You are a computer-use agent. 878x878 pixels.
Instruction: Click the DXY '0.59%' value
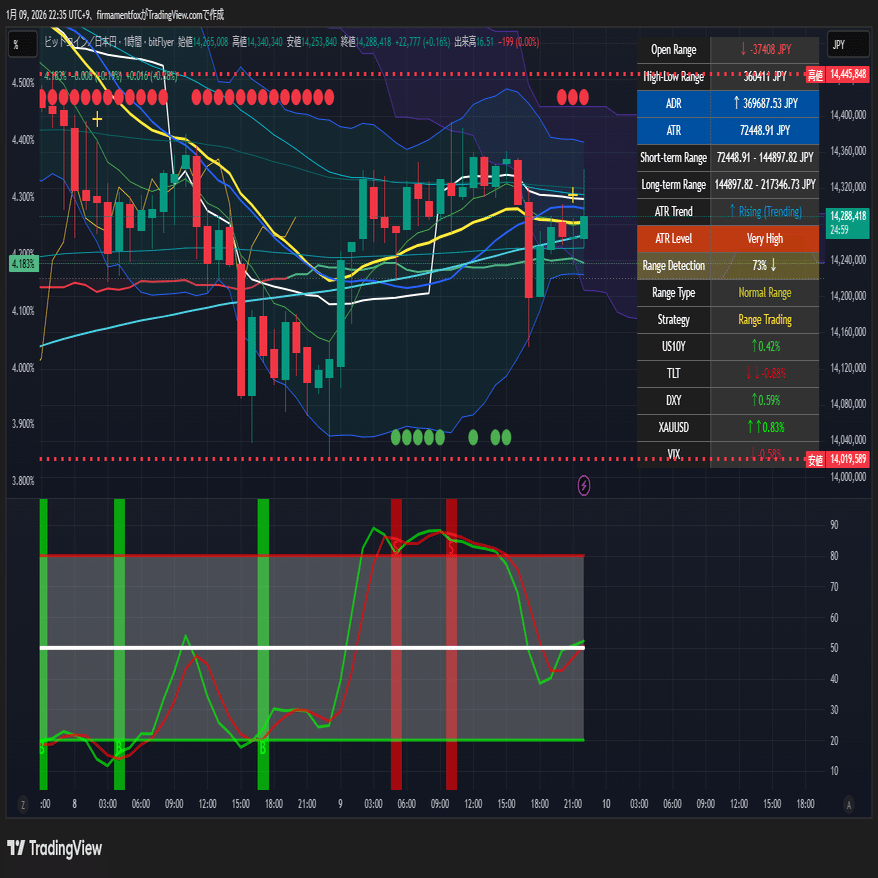pos(765,400)
